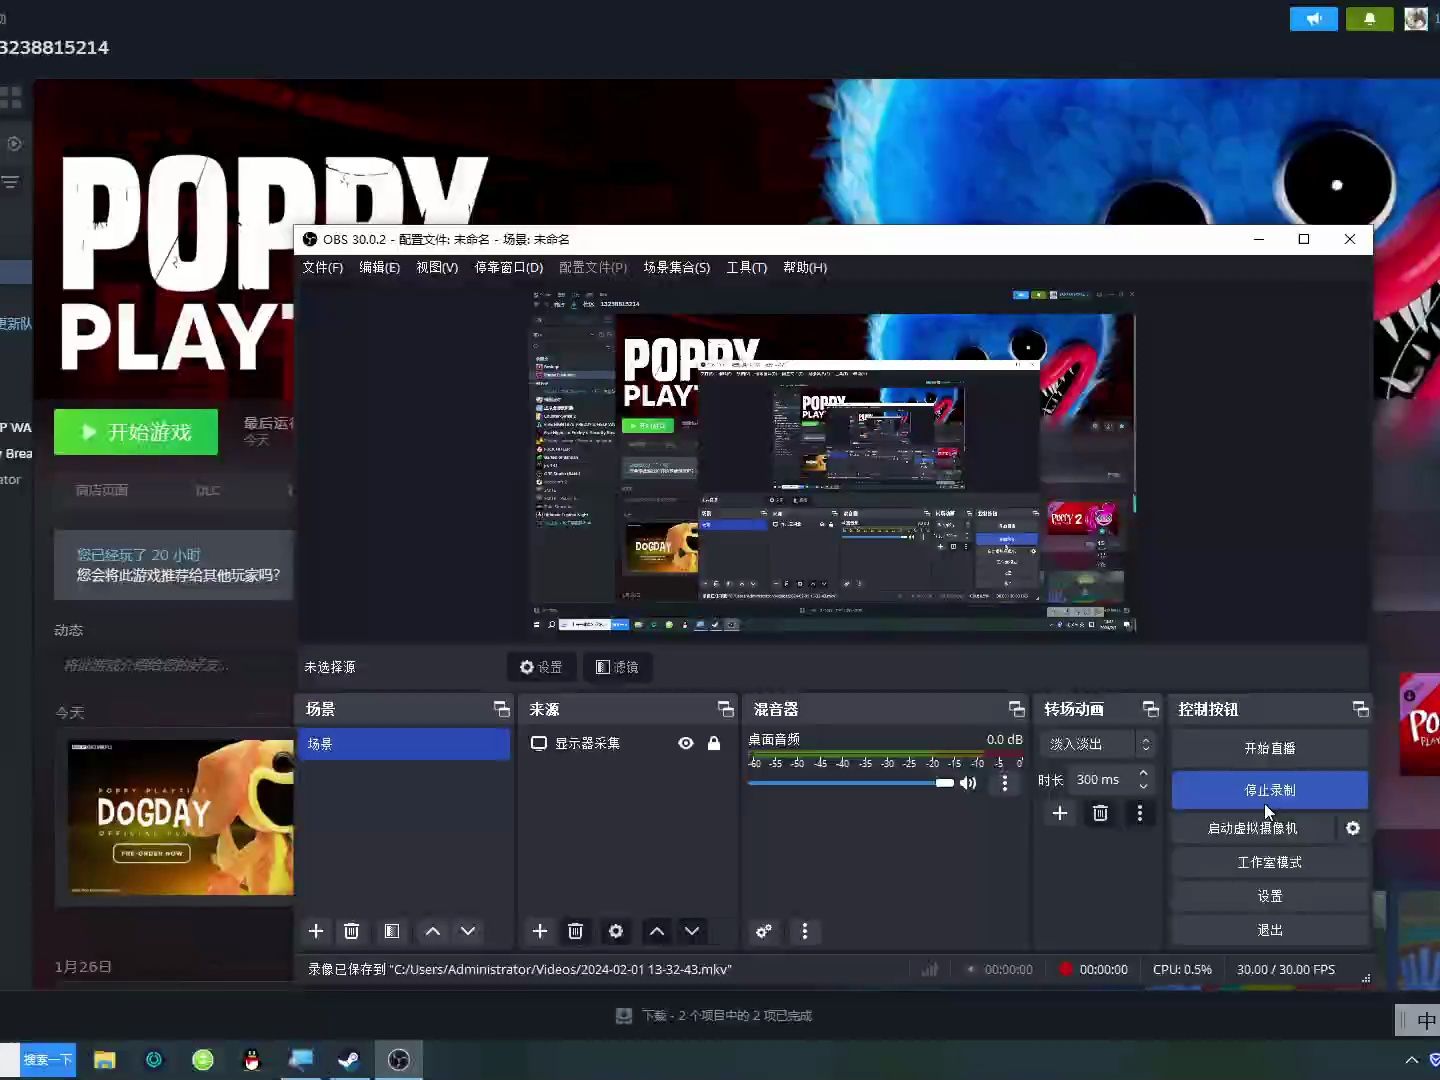
Task: Move source down arrow in Sources panel
Action: point(692,931)
